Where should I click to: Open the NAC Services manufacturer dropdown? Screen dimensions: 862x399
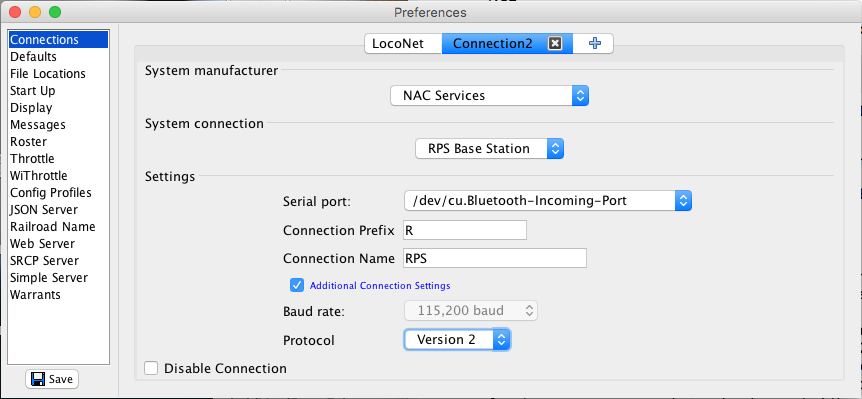[489, 96]
